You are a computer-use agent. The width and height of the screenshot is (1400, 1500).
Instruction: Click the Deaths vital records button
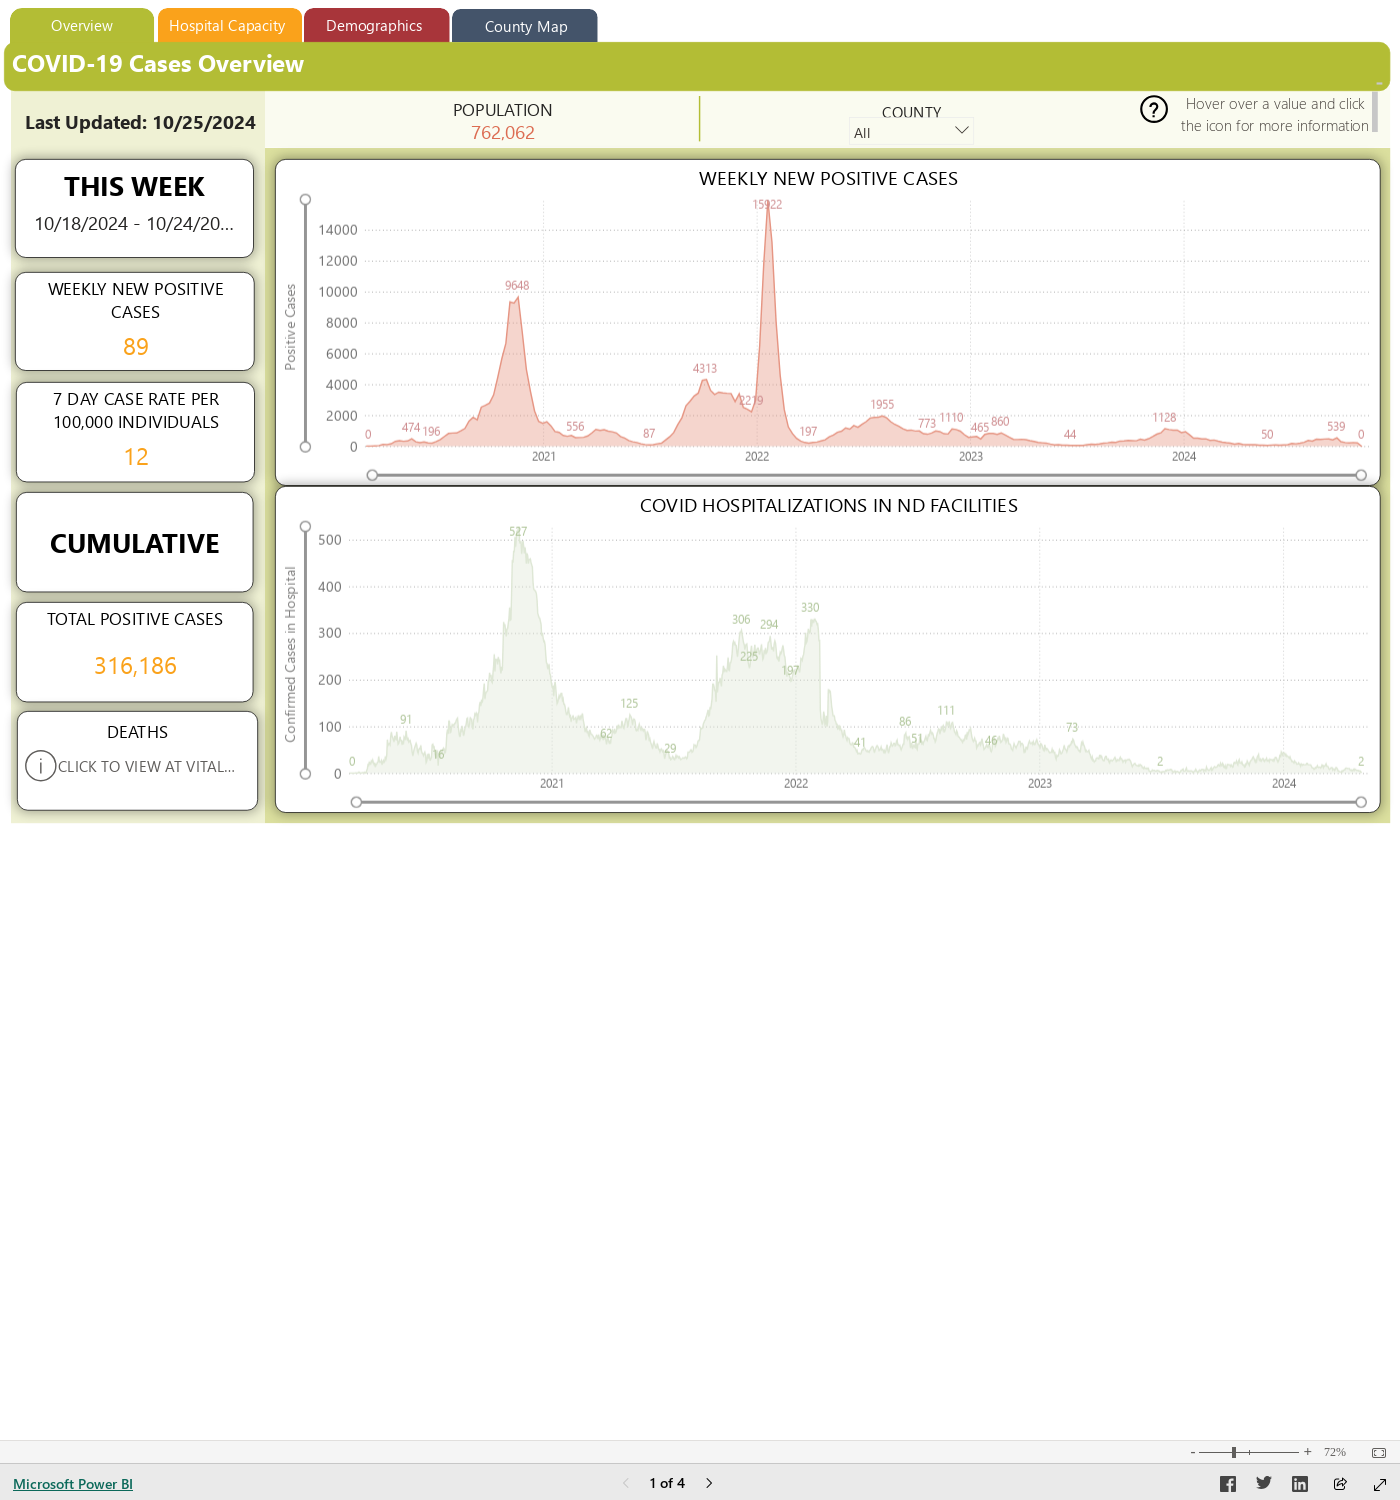click(146, 766)
